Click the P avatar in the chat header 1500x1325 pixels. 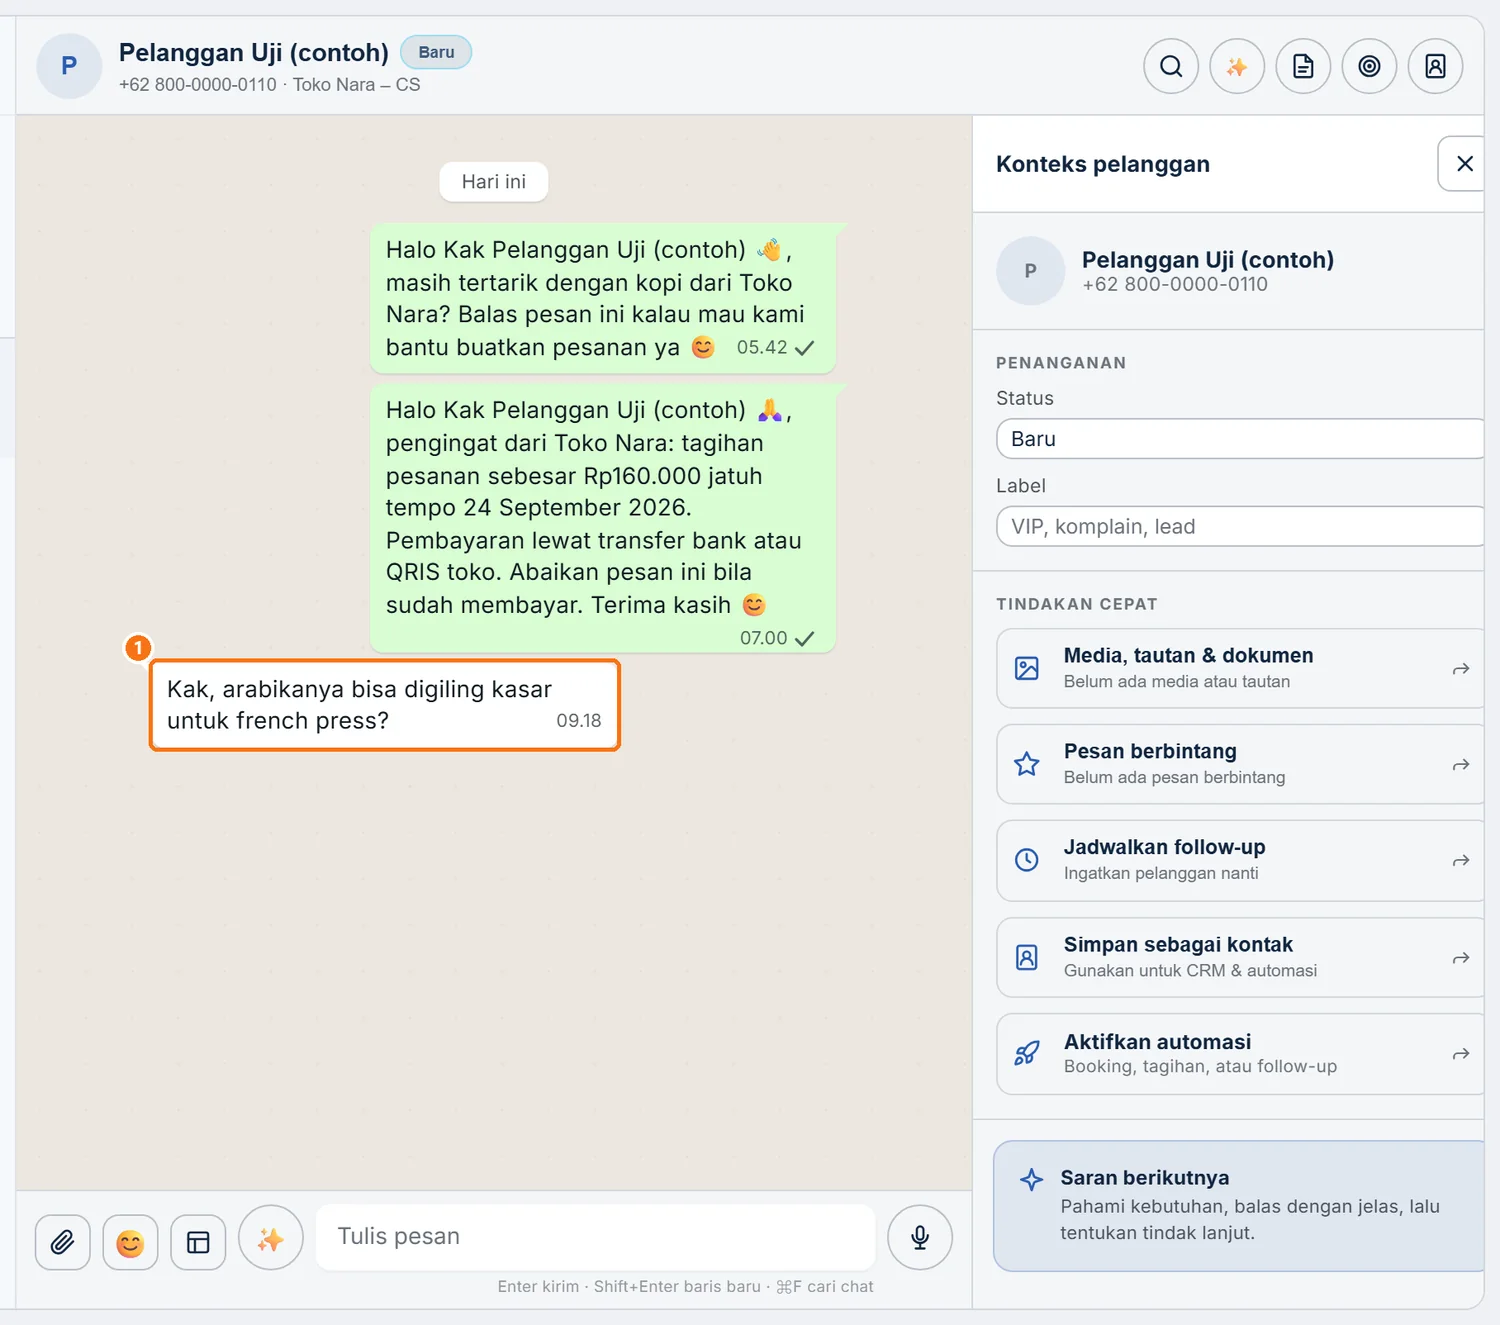(69, 66)
